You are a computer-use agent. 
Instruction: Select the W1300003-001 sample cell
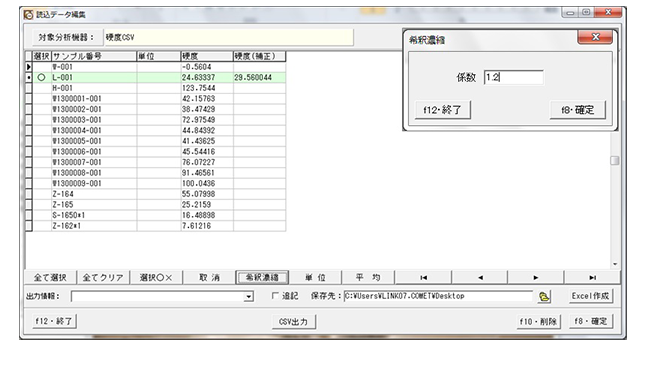pos(94,120)
